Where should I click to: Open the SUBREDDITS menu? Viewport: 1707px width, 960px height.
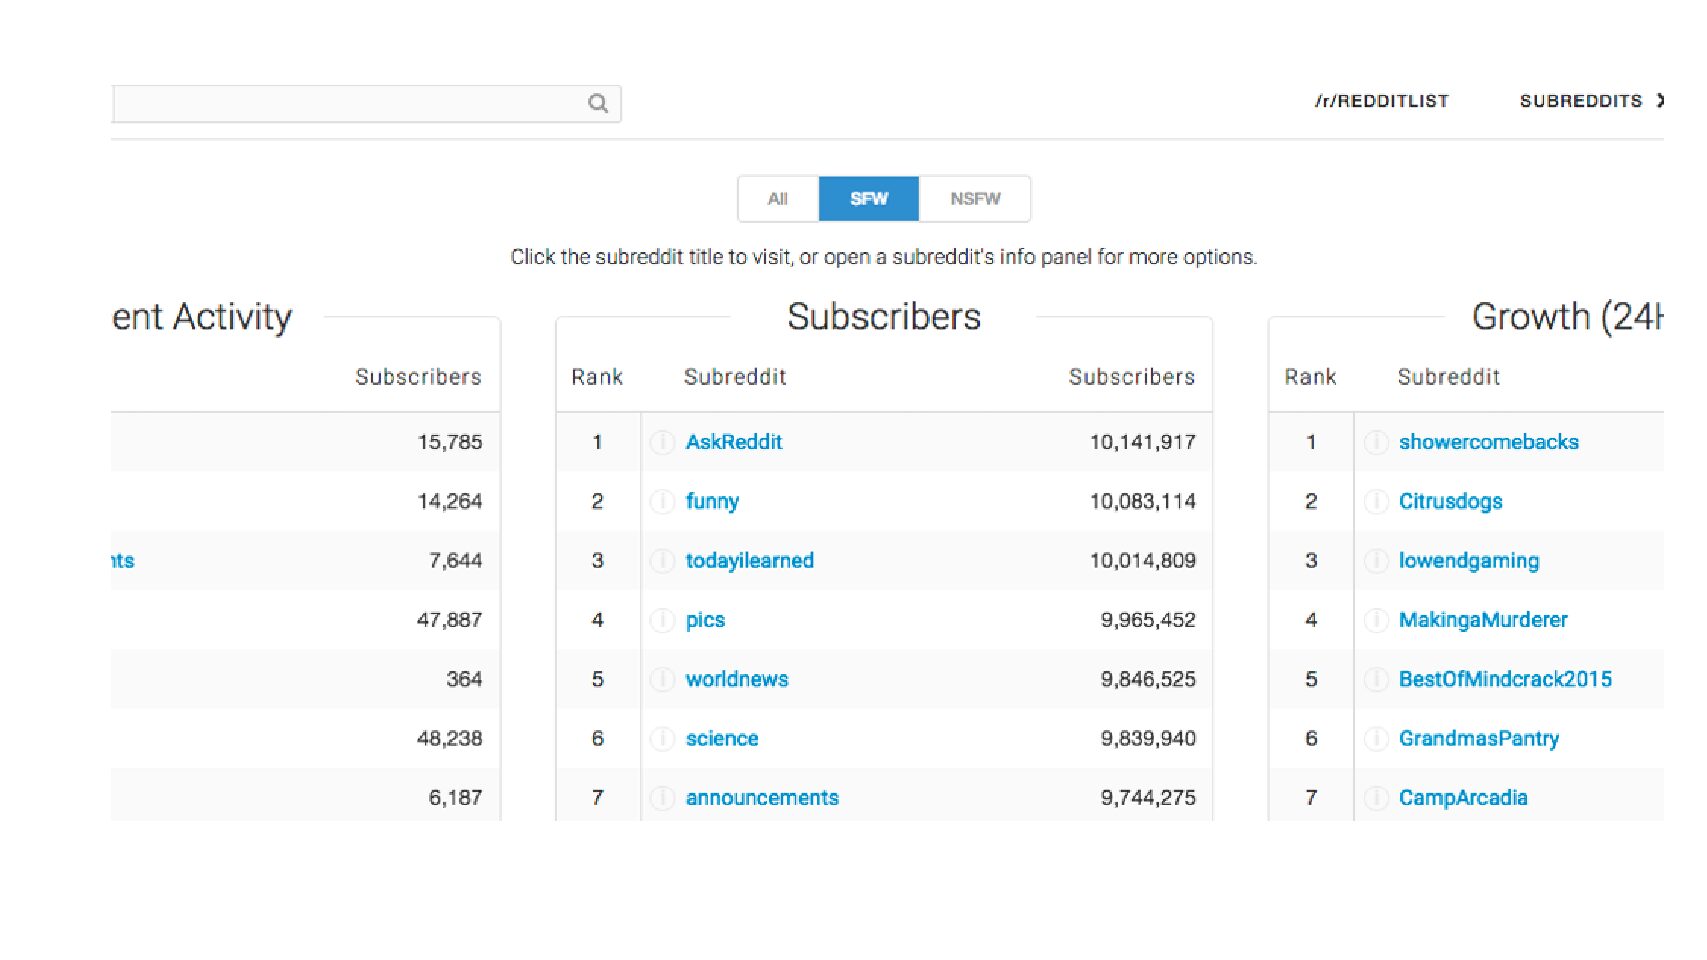tap(1590, 101)
